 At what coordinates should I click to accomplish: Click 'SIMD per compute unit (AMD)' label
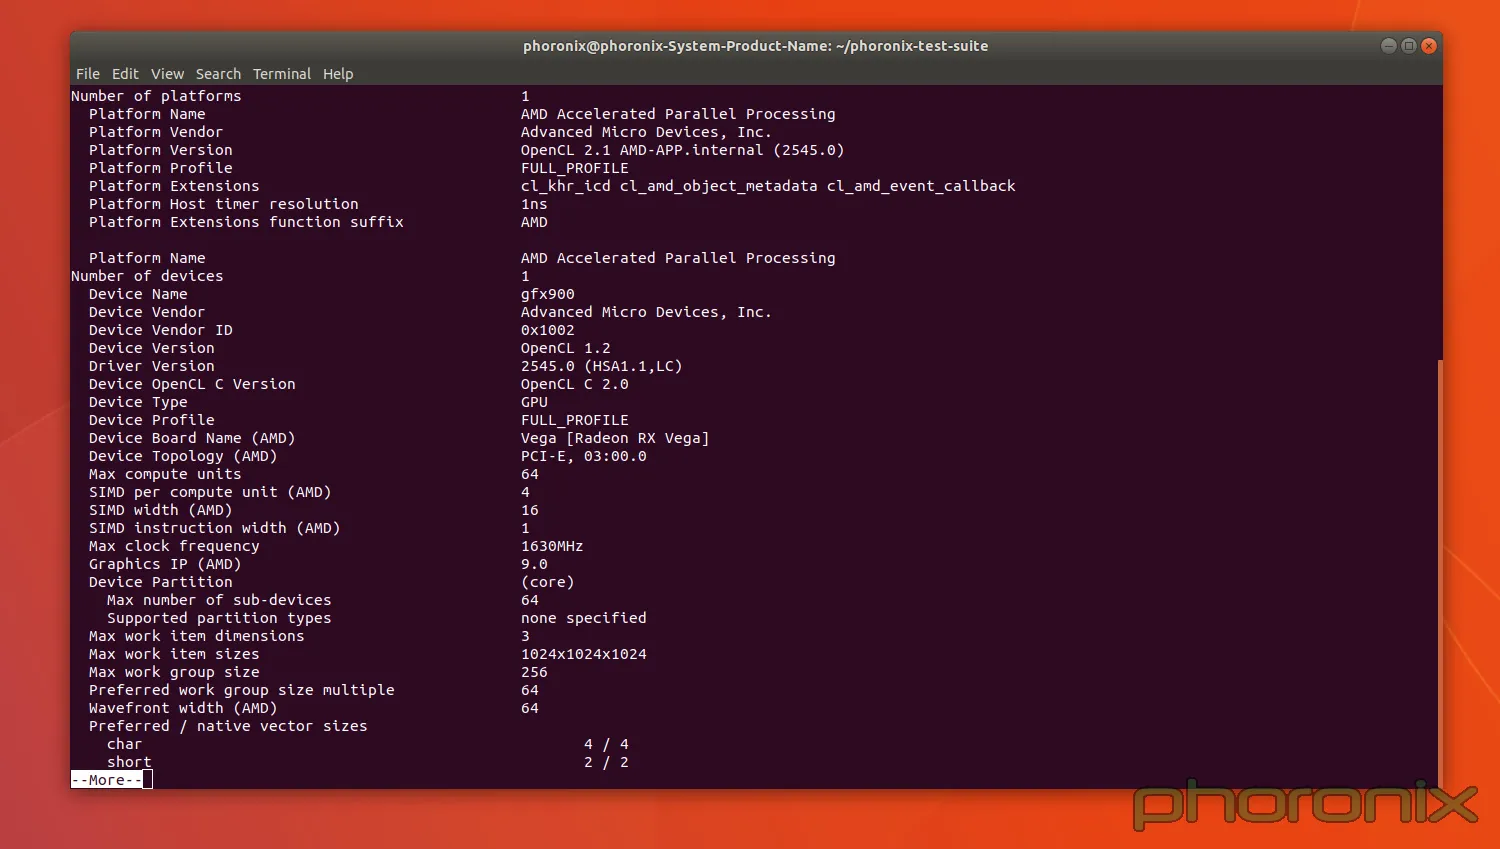coord(210,492)
